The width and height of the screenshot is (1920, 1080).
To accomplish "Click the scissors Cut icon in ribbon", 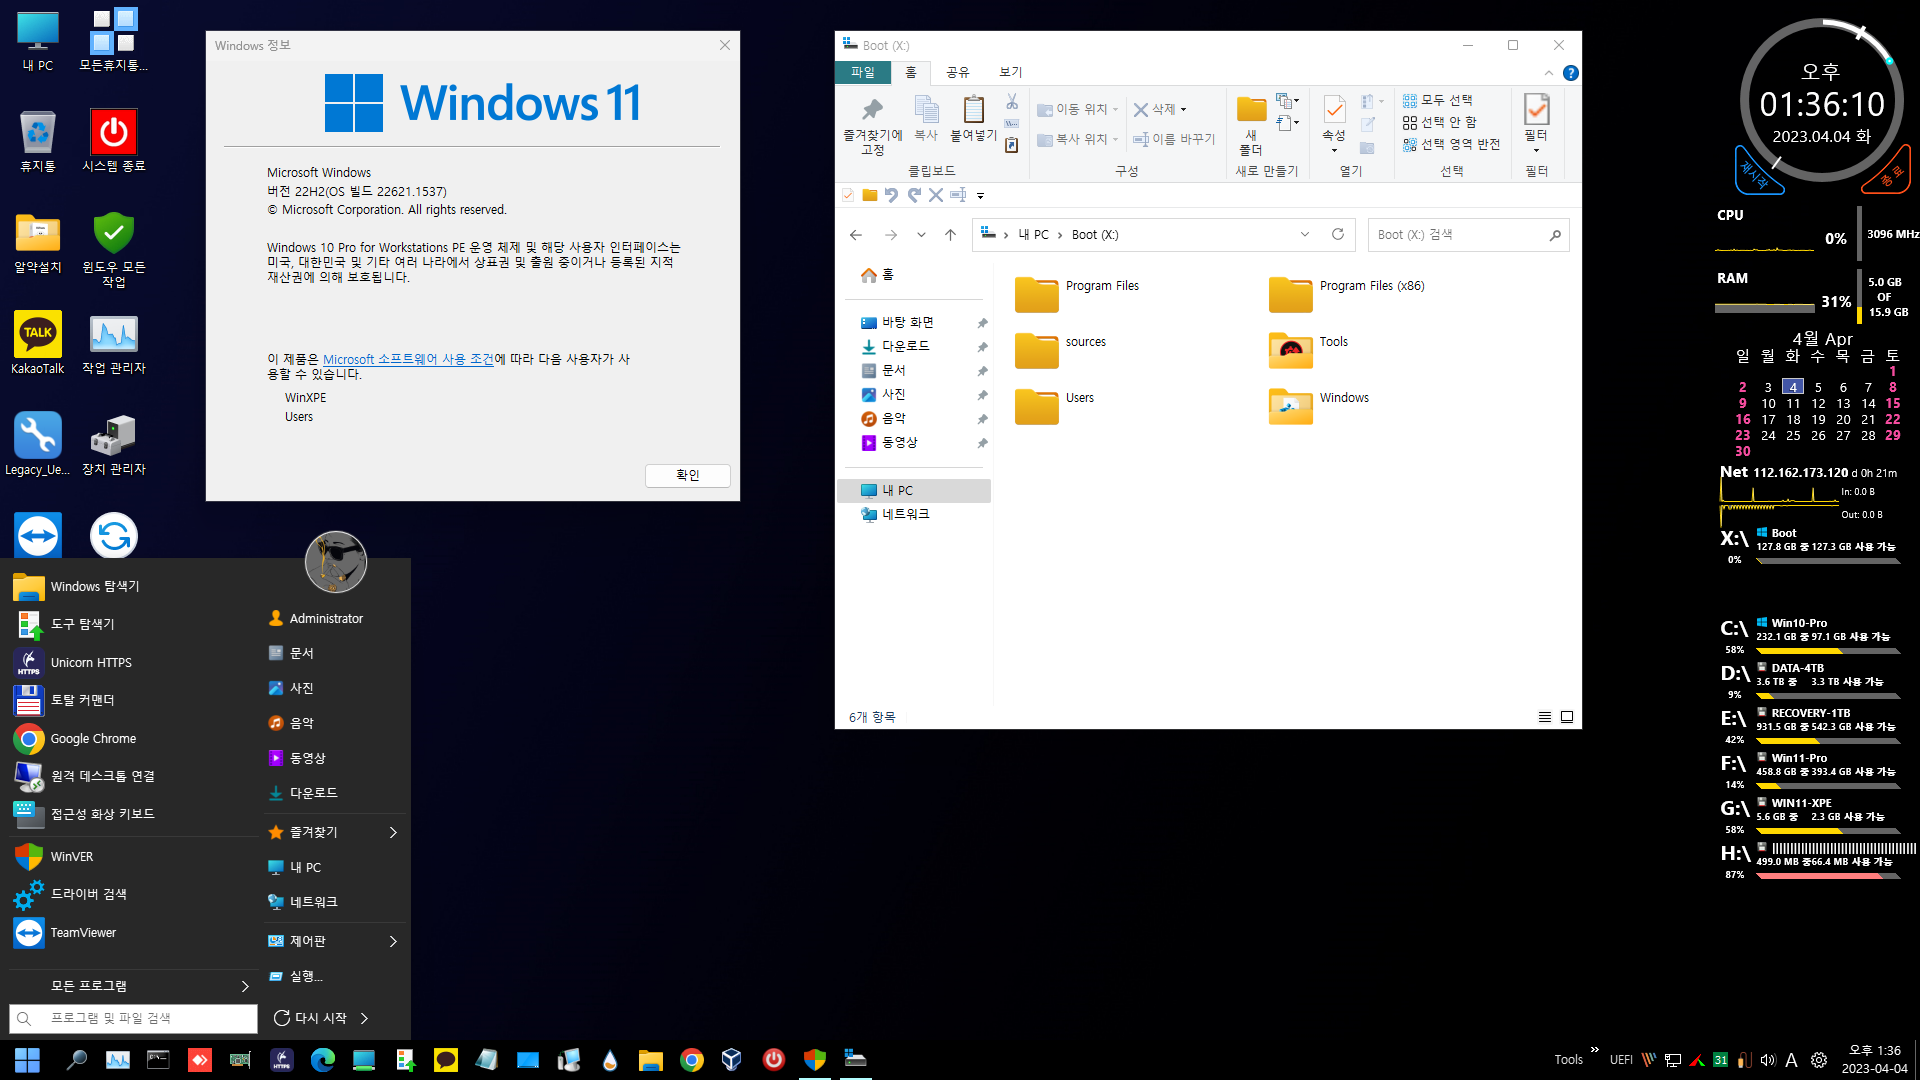I will 1012,102.
